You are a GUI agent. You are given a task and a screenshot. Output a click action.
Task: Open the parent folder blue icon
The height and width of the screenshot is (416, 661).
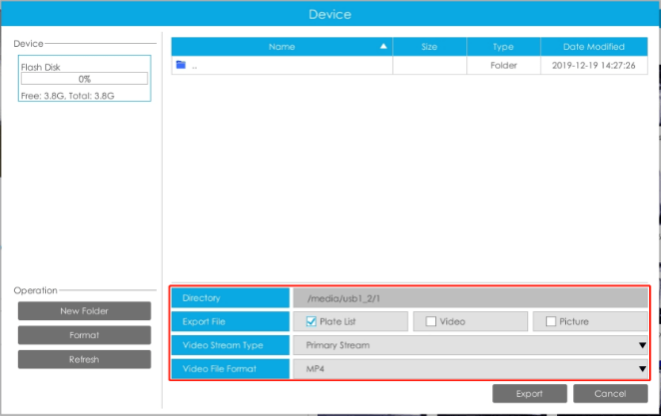tap(181, 64)
